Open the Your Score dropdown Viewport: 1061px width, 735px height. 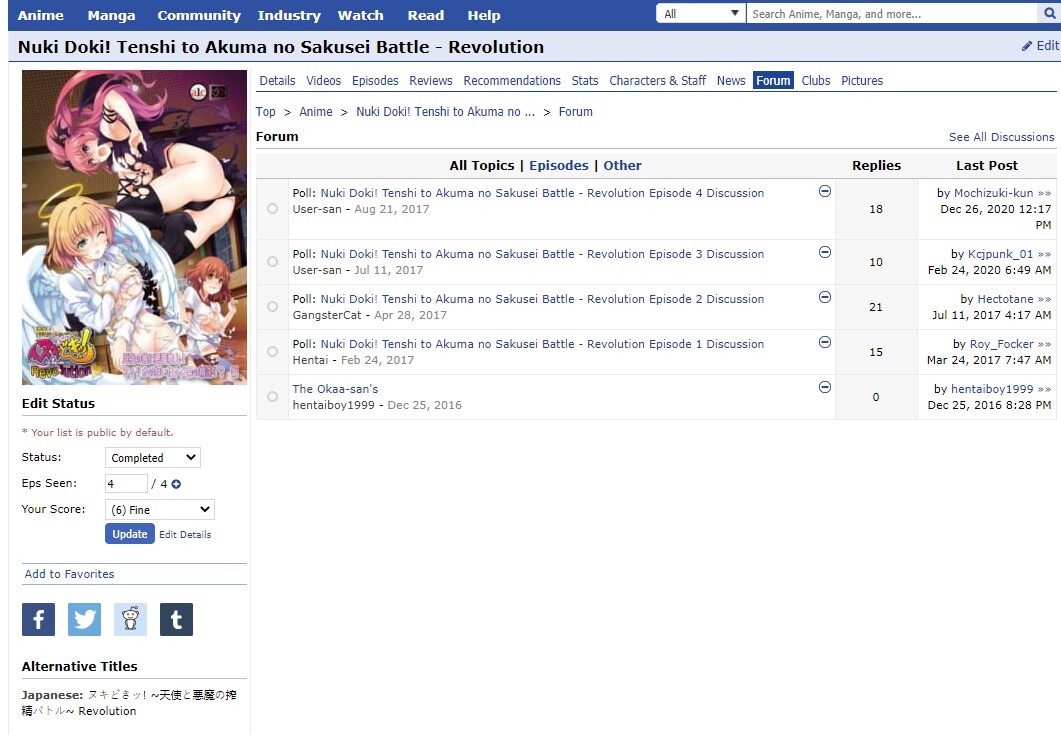click(x=160, y=510)
